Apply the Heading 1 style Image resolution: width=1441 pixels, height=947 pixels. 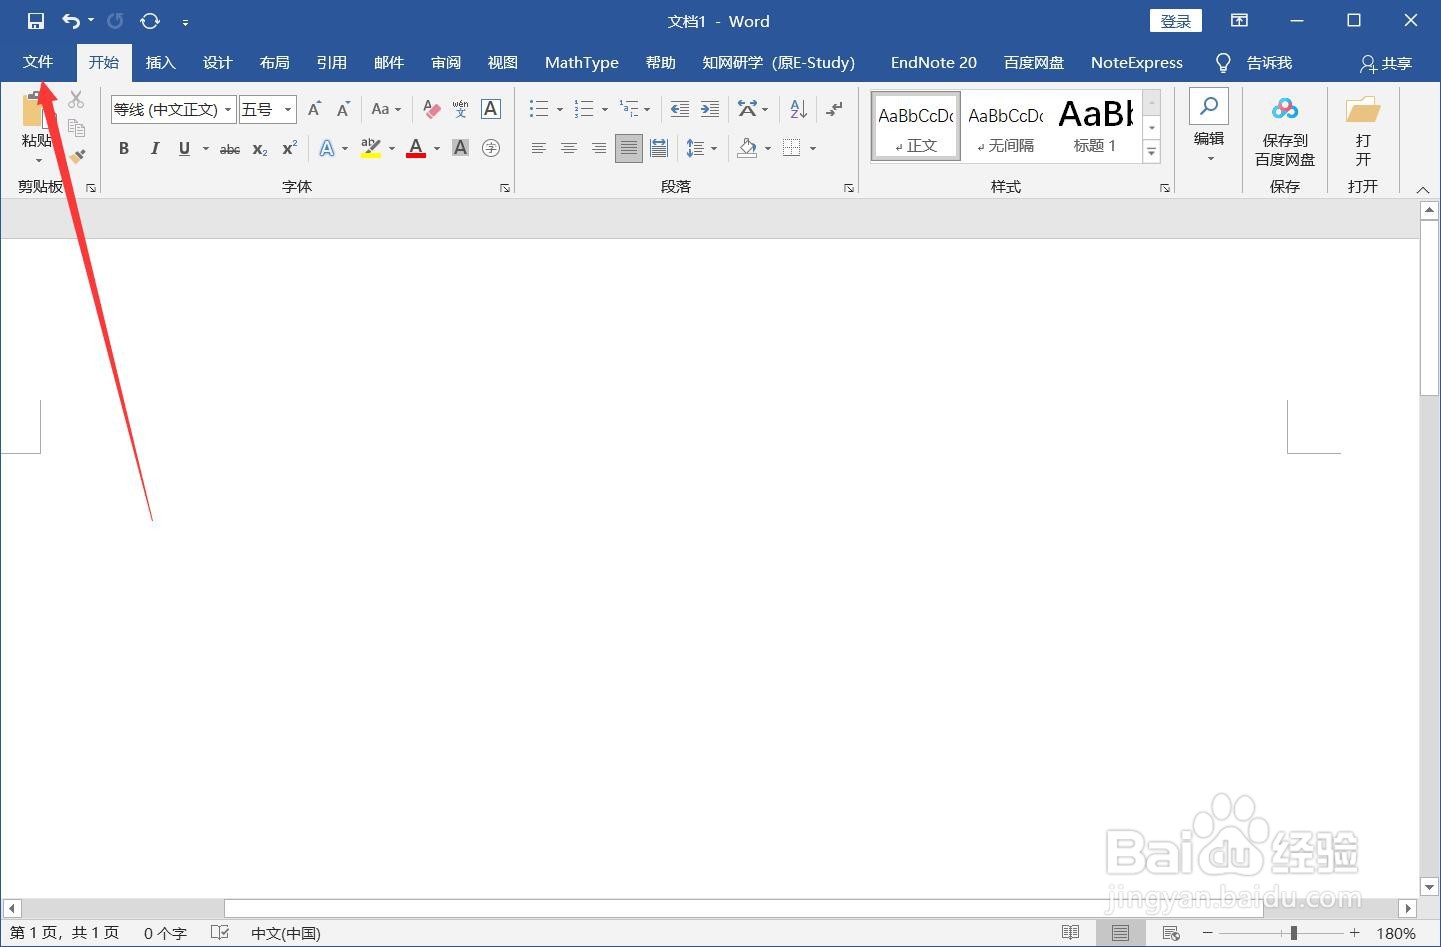tap(1097, 126)
